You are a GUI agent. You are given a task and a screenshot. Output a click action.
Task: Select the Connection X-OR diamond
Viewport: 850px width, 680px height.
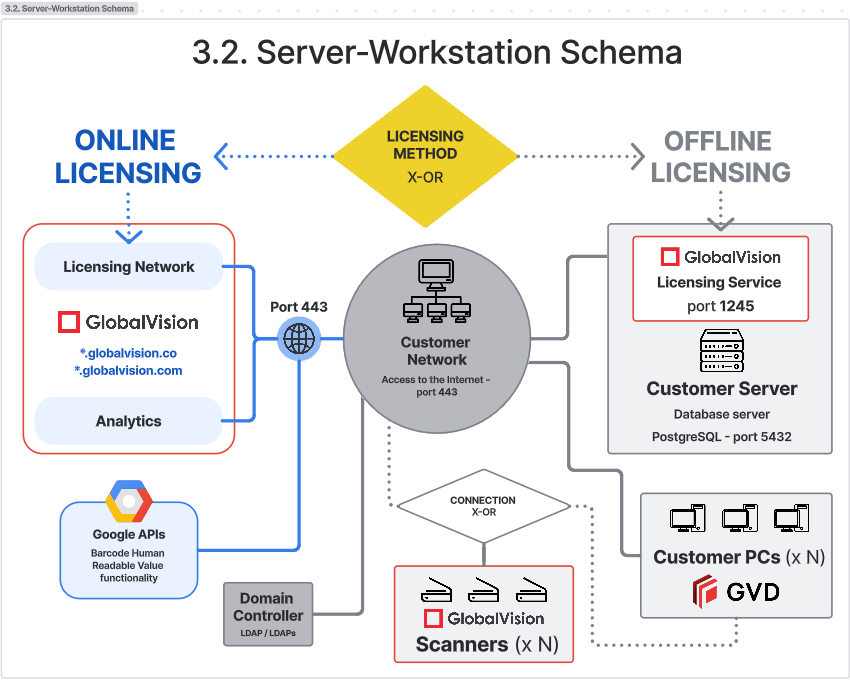click(483, 506)
